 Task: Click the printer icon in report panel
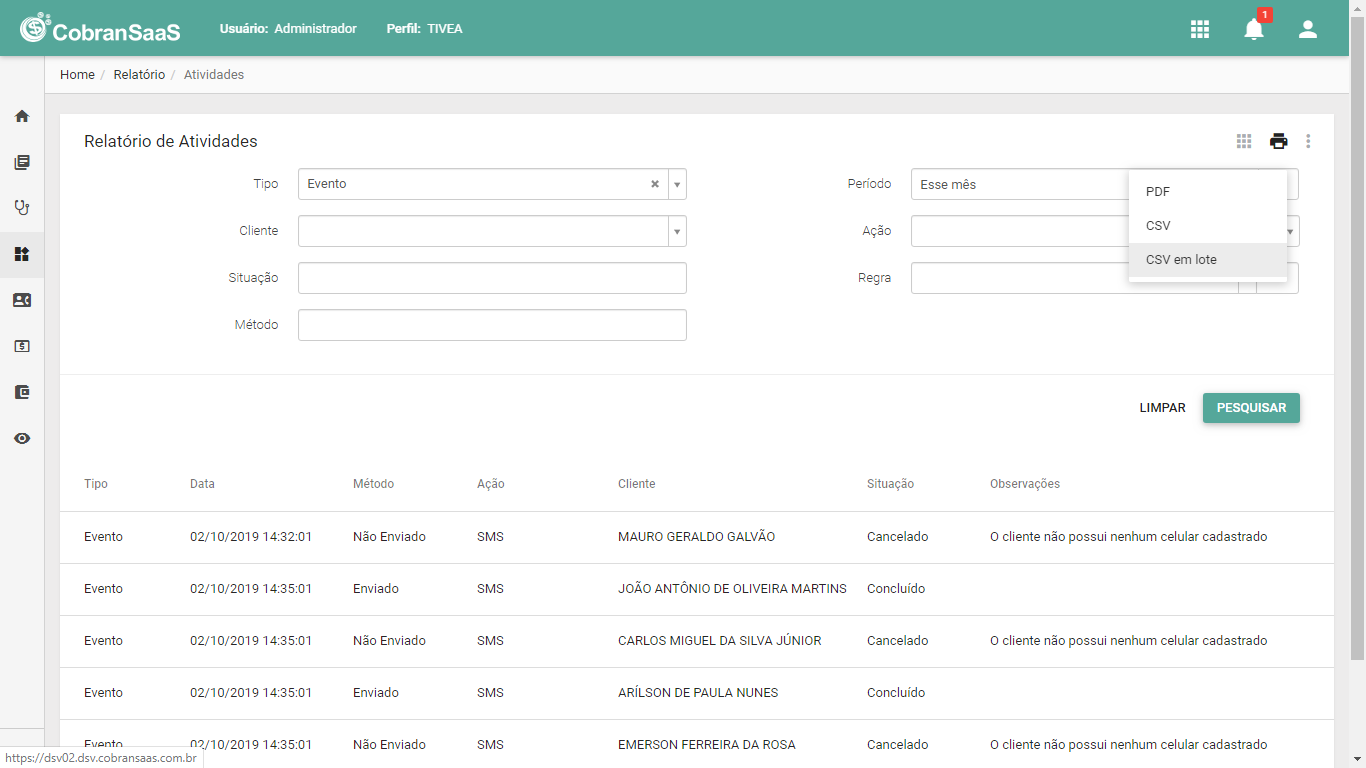tap(1279, 141)
